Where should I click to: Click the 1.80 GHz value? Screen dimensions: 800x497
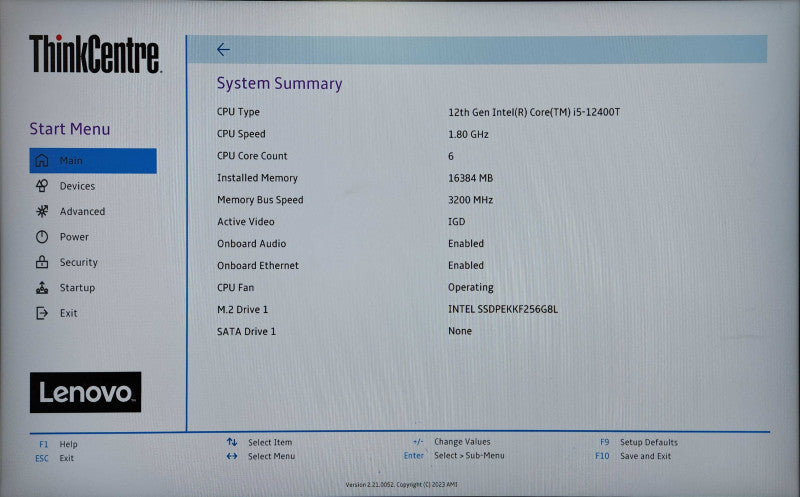(x=468, y=134)
